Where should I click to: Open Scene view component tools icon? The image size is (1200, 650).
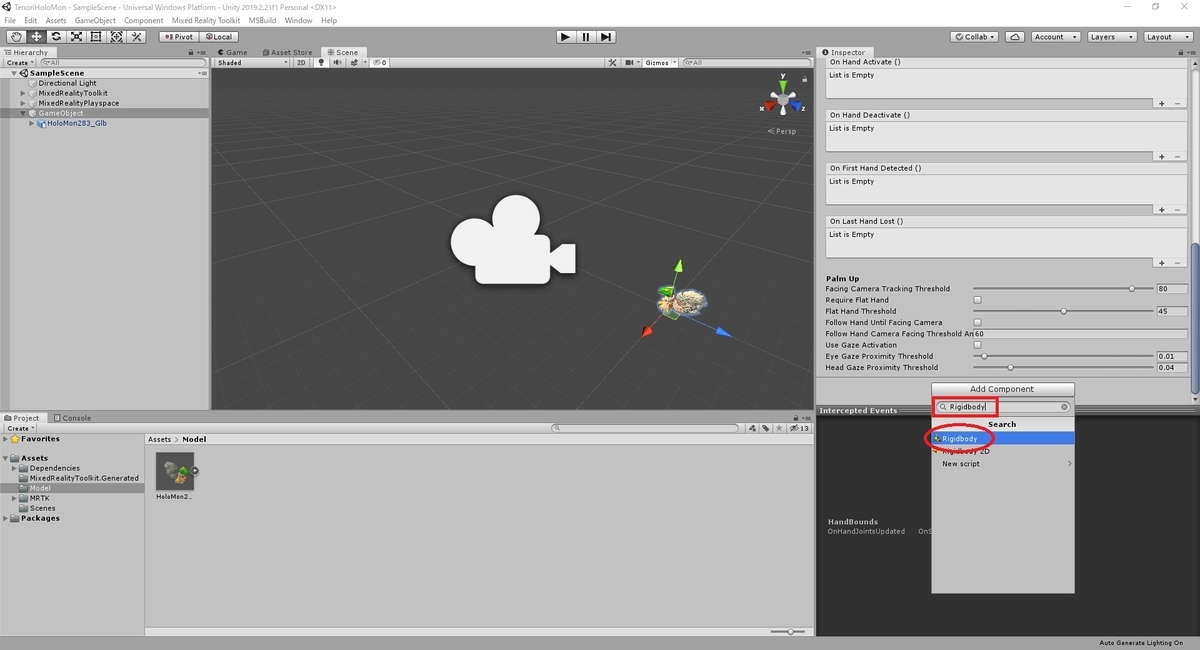[x=613, y=62]
